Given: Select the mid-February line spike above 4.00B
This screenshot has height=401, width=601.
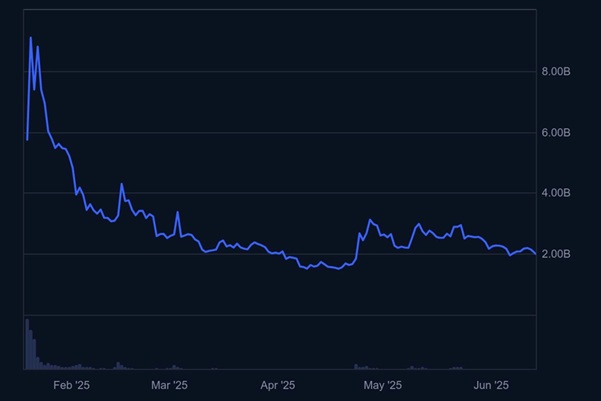Looking at the screenshot, I should click(x=122, y=184).
